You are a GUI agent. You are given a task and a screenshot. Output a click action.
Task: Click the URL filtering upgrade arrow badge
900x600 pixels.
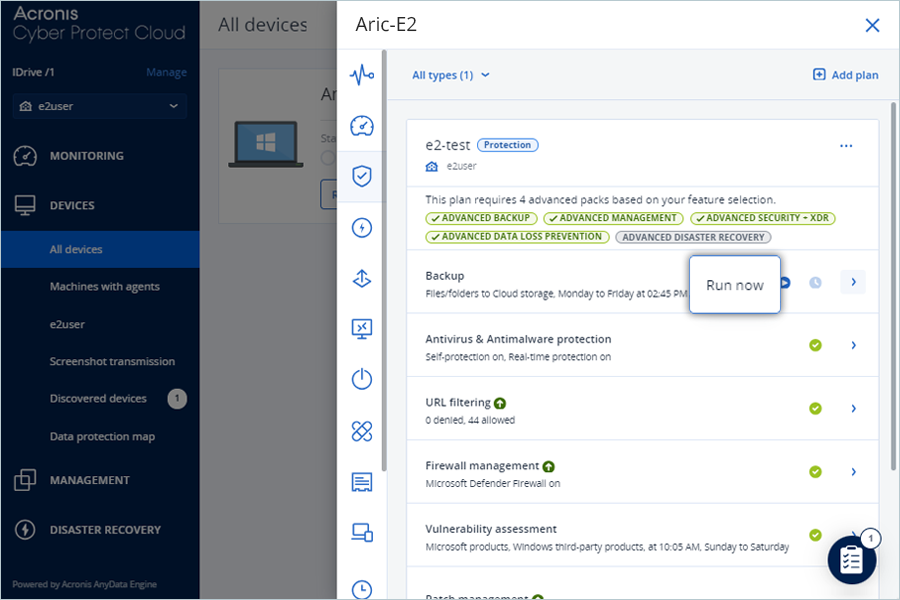[x=500, y=403]
